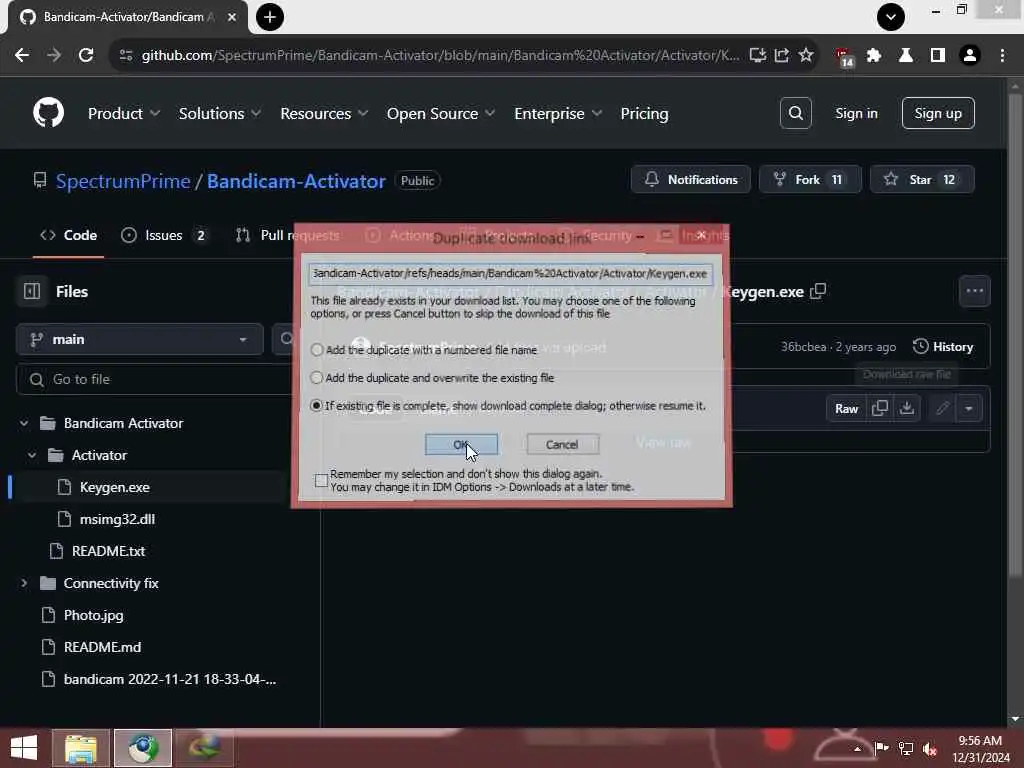
Task: Open the Chrome profile avatar icon
Action: point(970,56)
